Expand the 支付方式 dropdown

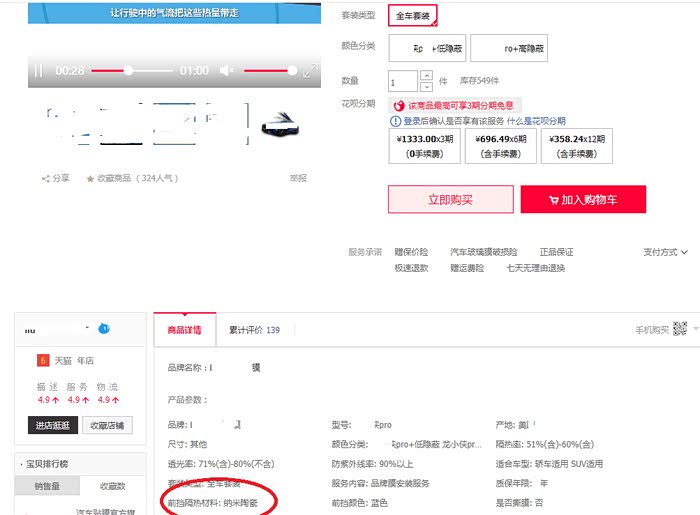[x=666, y=252]
